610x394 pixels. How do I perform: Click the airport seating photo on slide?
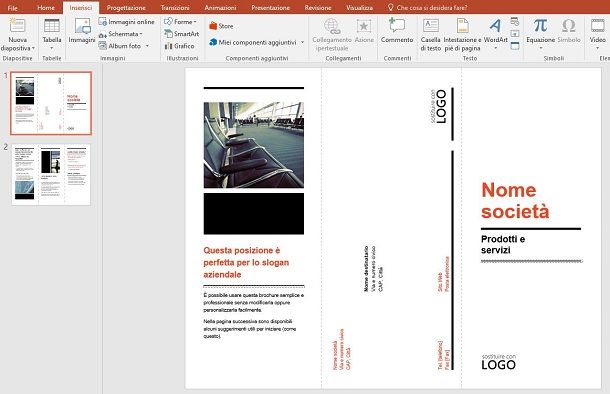tap(254, 145)
